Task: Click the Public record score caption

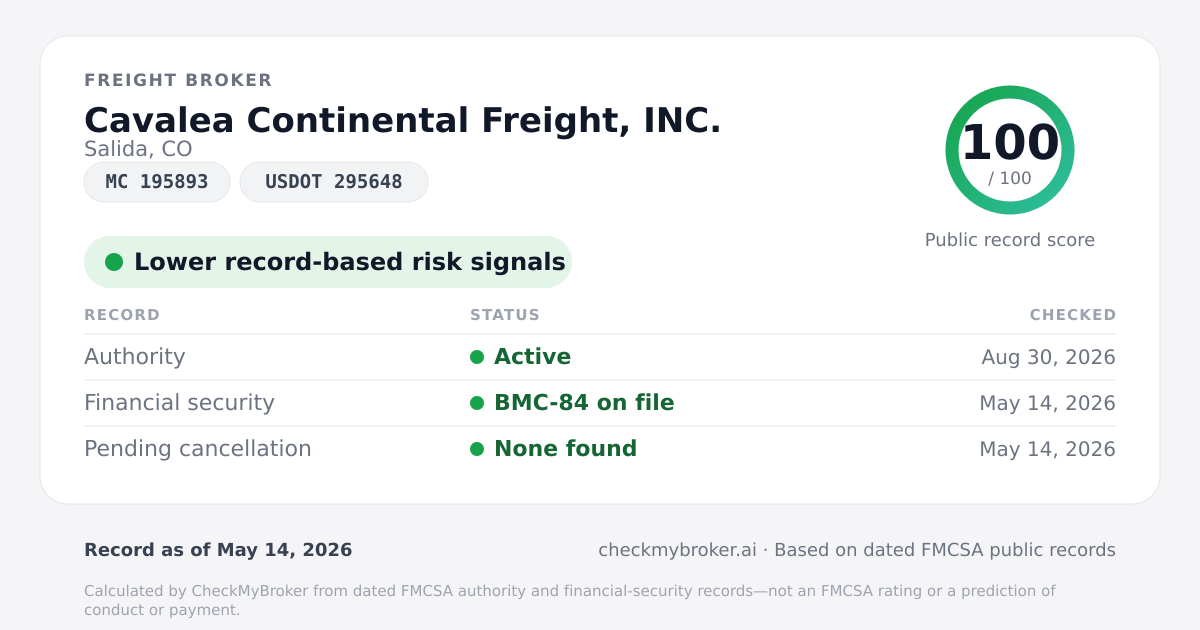Action: (x=1010, y=240)
